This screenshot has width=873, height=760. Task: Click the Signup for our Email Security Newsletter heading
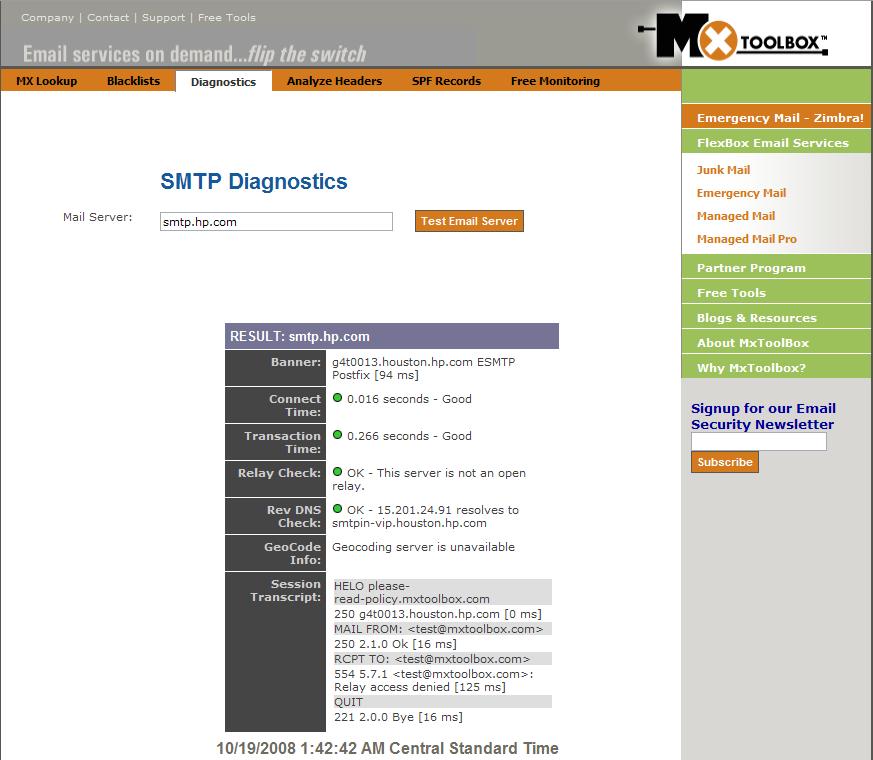click(x=763, y=416)
